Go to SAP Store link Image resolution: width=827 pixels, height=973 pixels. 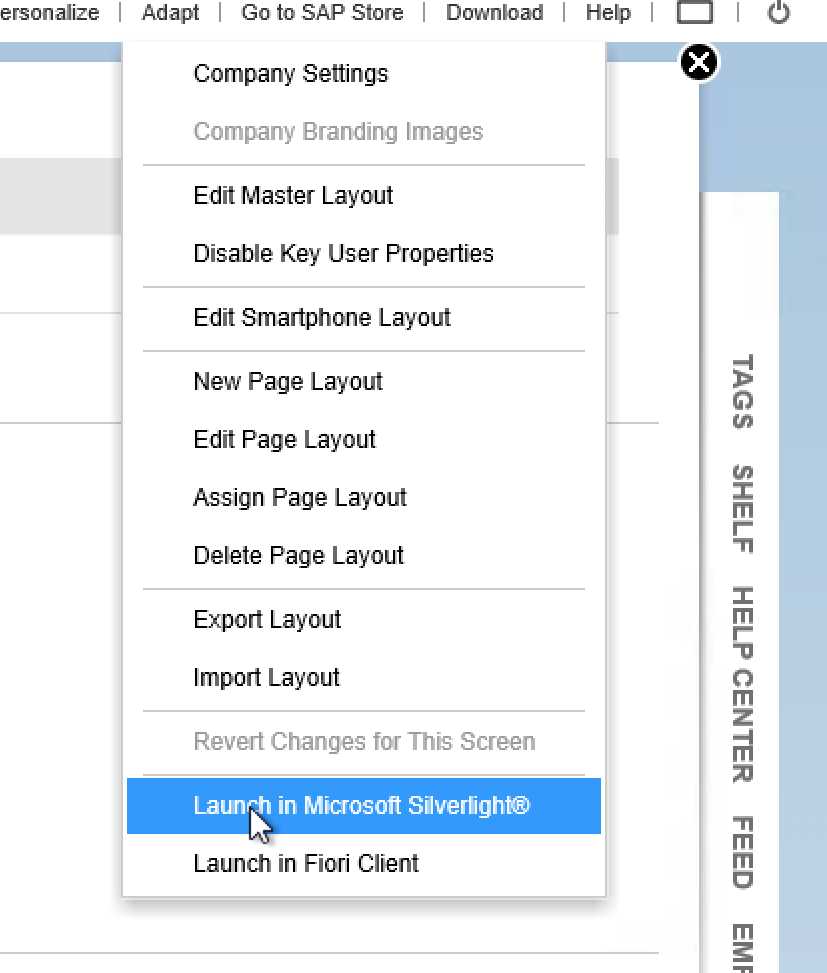click(x=322, y=13)
